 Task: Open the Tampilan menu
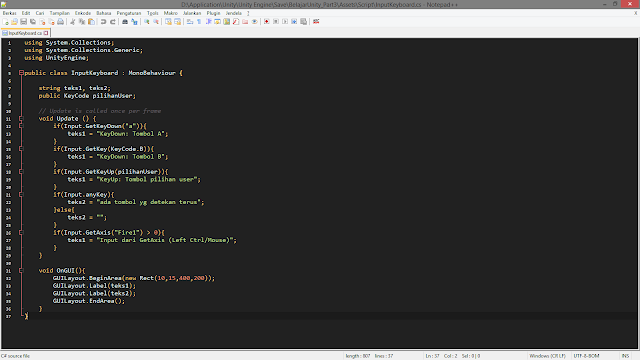pyautogui.click(x=60, y=13)
